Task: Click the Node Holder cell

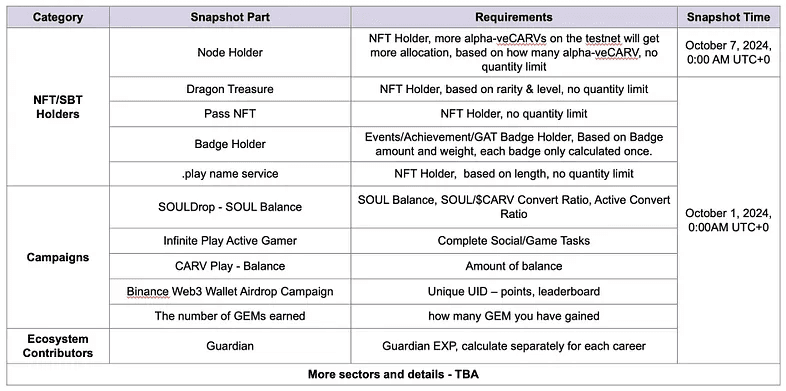Action: tap(230, 52)
